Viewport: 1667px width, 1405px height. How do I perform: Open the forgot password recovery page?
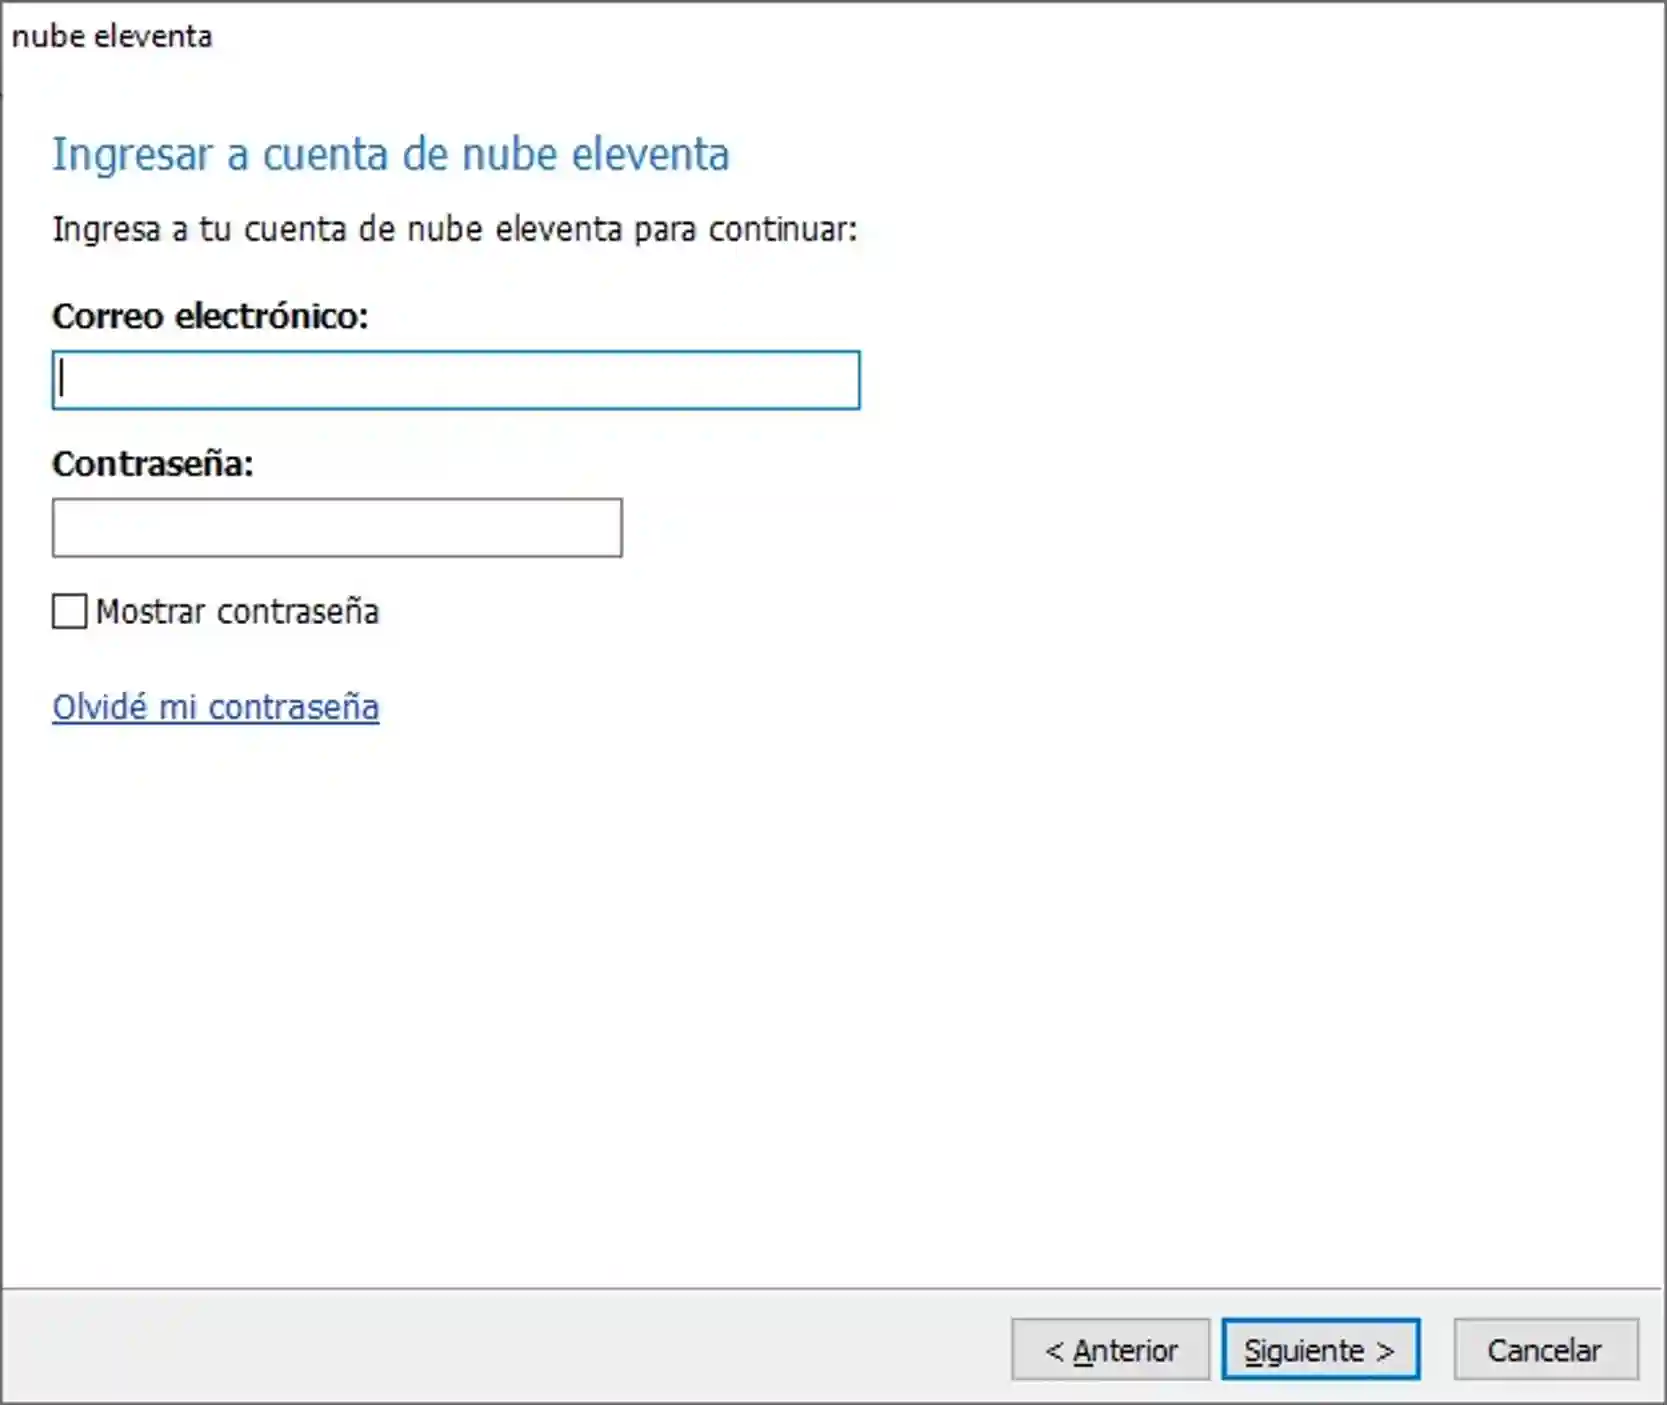pyautogui.click(x=215, y=708)
